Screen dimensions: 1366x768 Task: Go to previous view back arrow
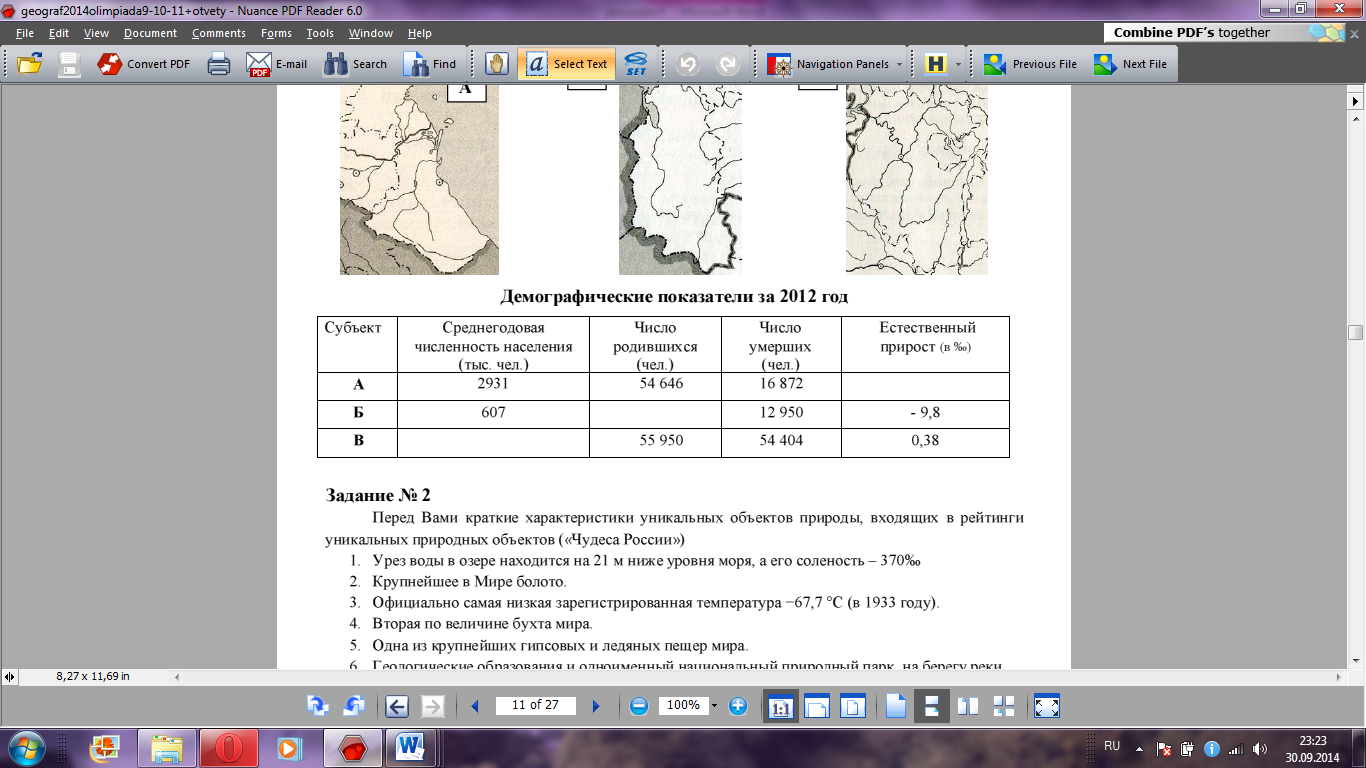click(x=397, y=706)
